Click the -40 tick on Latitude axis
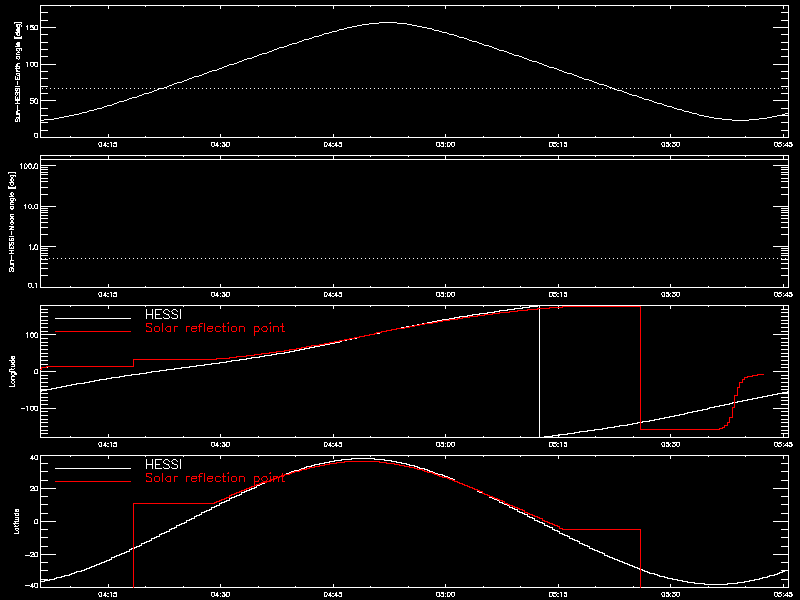This screenshot has height=600, width=800. [32, 585]
